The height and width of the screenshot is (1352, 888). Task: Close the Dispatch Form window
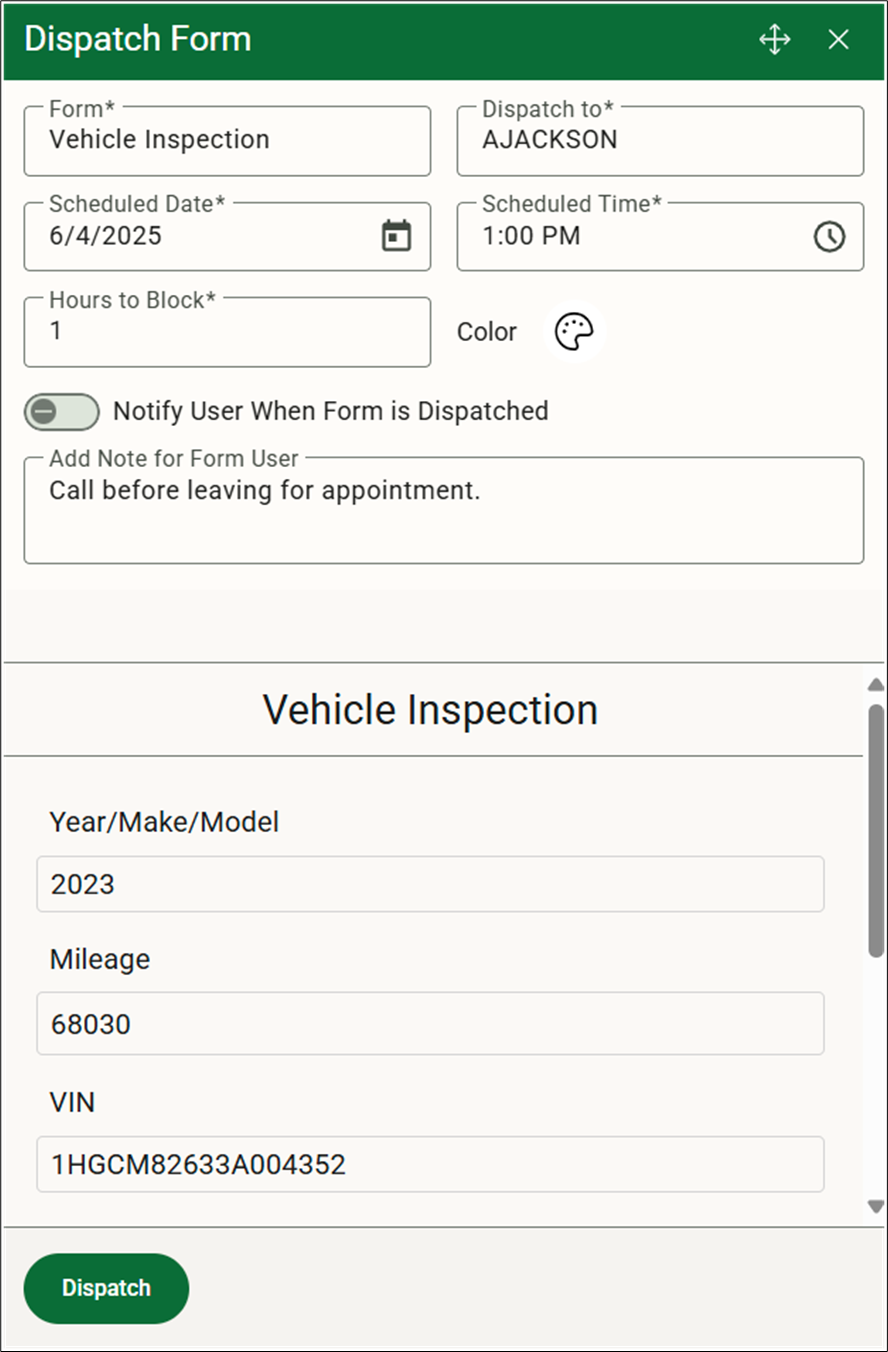[x=838, y=39]
